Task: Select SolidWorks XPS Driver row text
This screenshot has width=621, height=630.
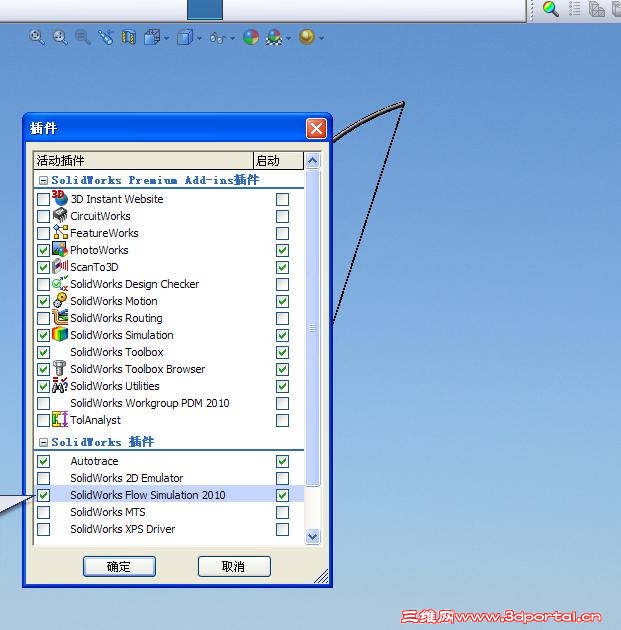Action: click(123, 530)
